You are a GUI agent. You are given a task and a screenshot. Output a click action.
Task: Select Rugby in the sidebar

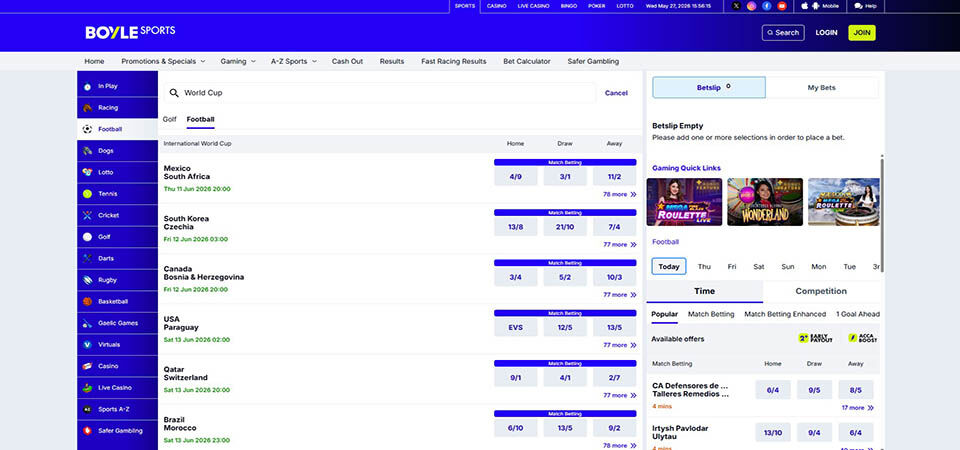click(x=118, y=280)
